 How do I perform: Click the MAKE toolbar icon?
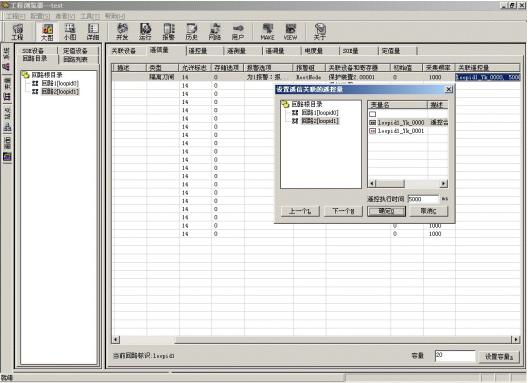[x=267, y=32]
